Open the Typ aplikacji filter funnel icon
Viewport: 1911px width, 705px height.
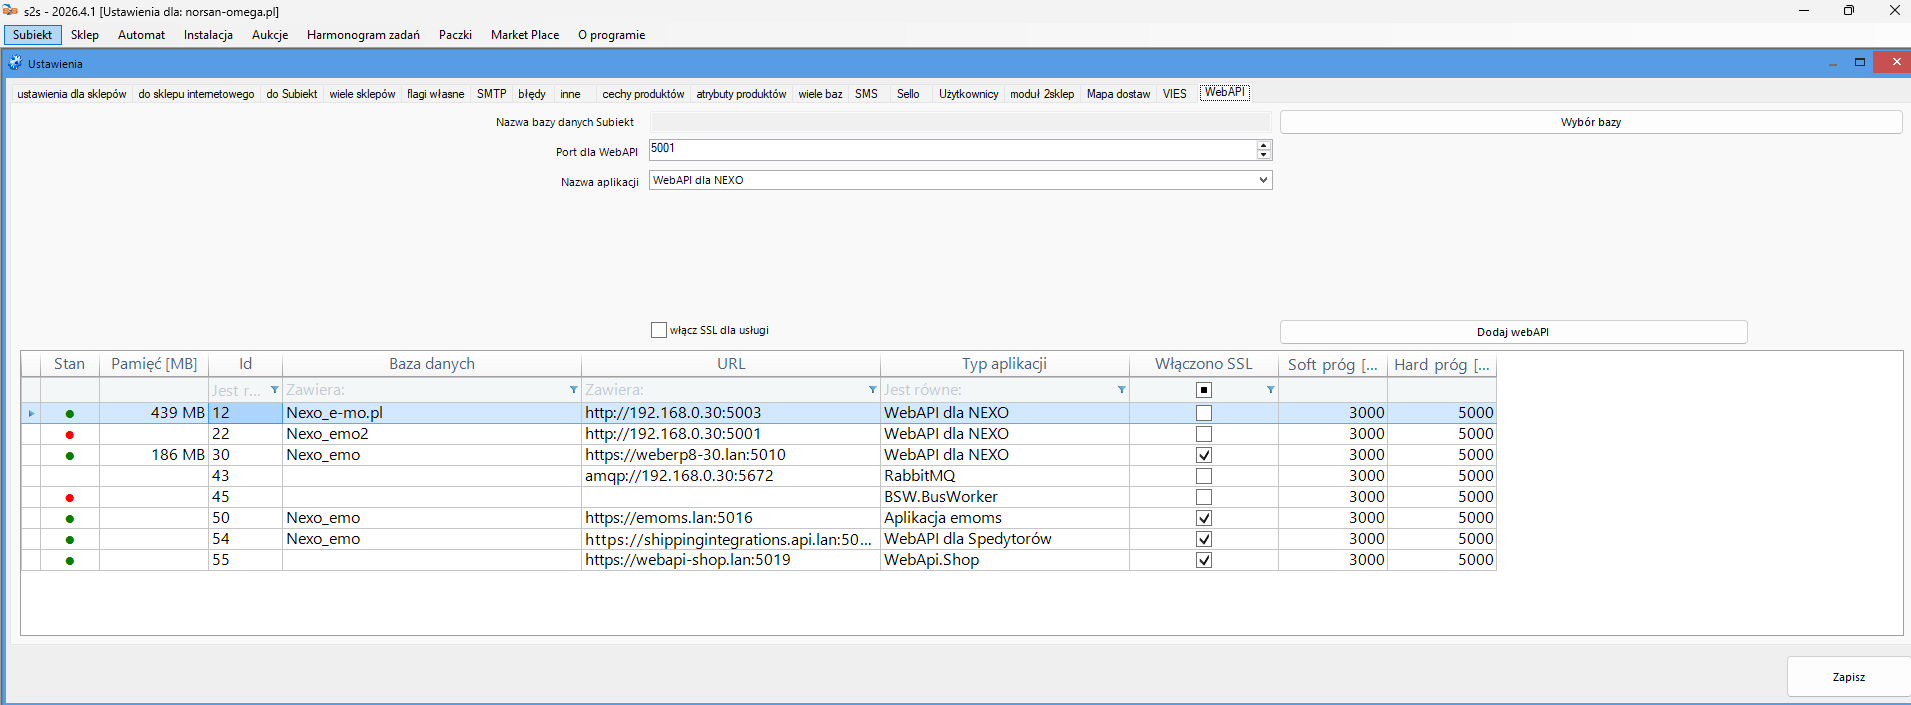(x=1121, y=390)
